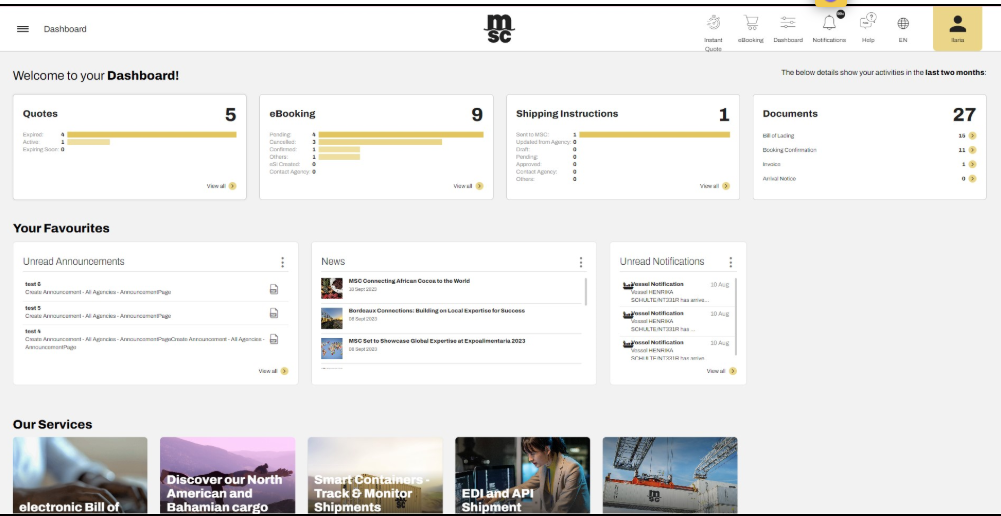The width and height of the screenshot is (1001, 516).
Task: Open Bill of Lading documents arrow
Action: (x=972, y=135)
